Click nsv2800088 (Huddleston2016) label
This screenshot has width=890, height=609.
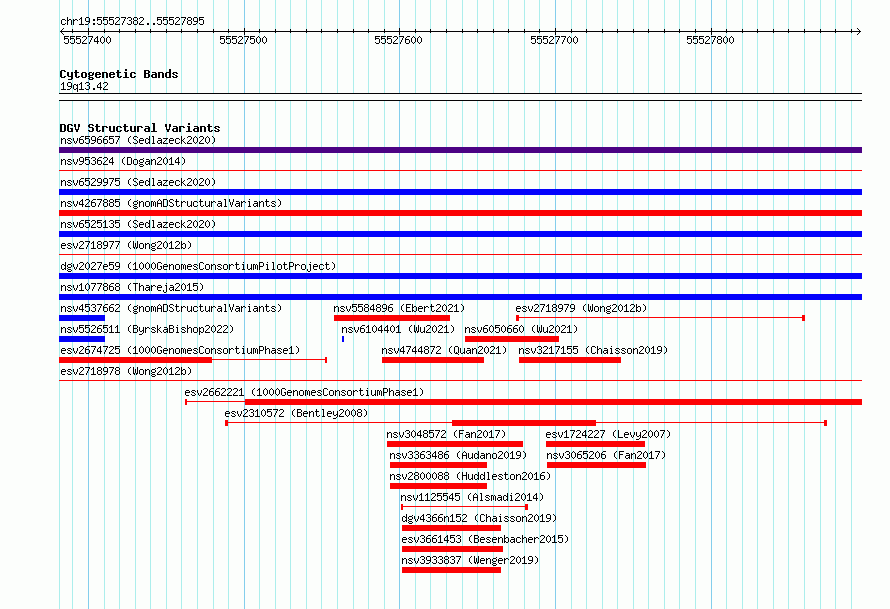(x=470, y=476)
